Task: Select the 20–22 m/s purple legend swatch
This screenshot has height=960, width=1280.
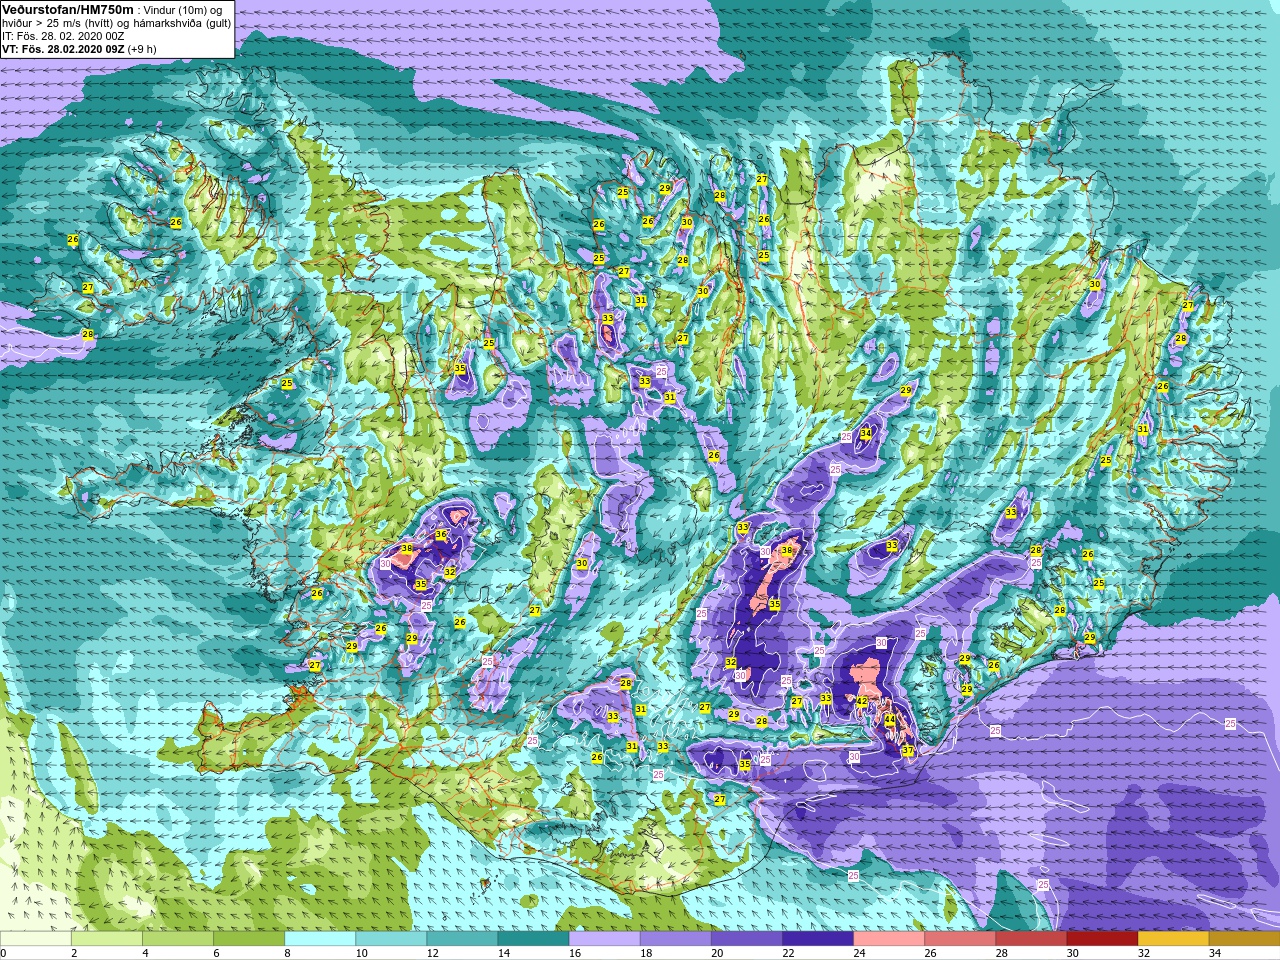Action: (746, 939)
